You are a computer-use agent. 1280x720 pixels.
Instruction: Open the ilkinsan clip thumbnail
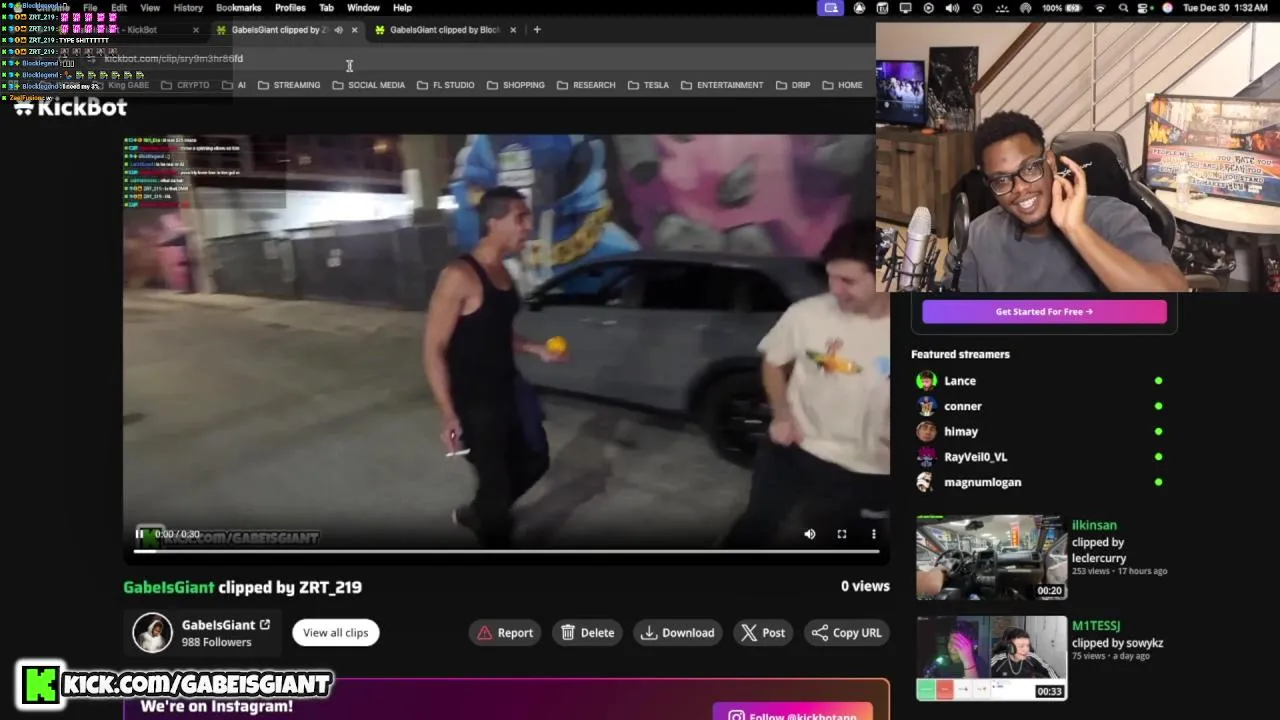[991, 557]
